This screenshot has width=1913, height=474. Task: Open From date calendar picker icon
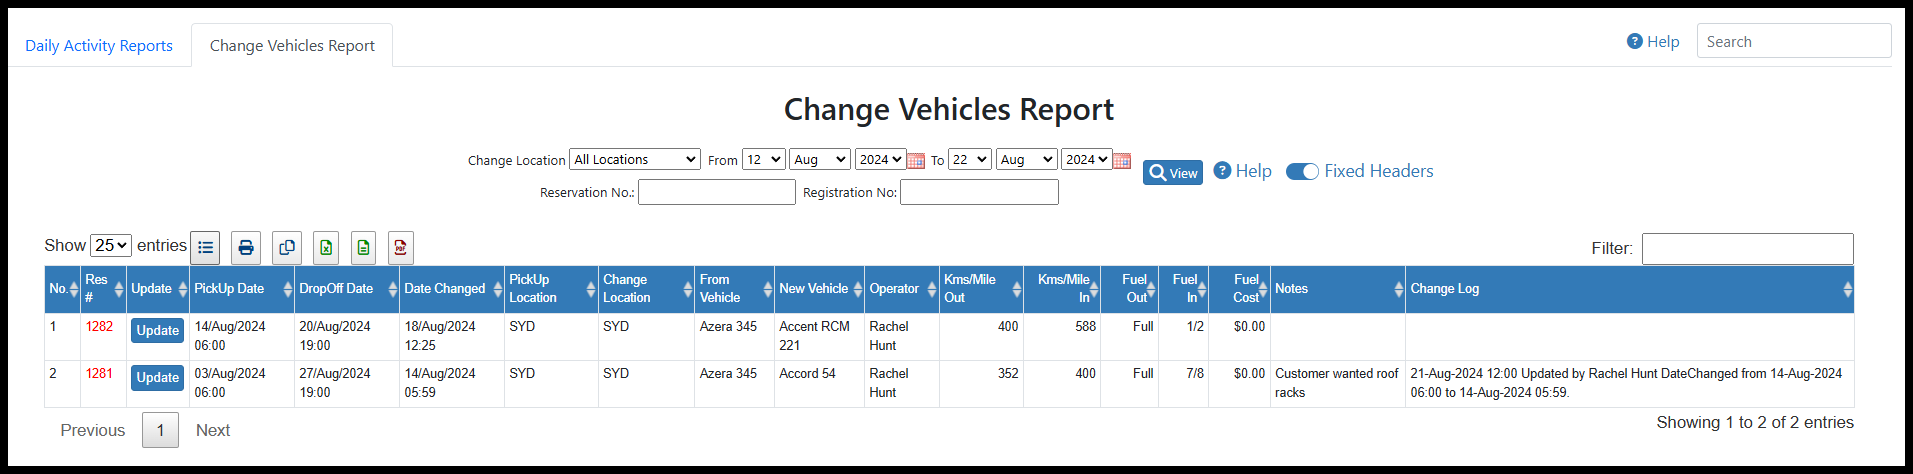point(916,161)
